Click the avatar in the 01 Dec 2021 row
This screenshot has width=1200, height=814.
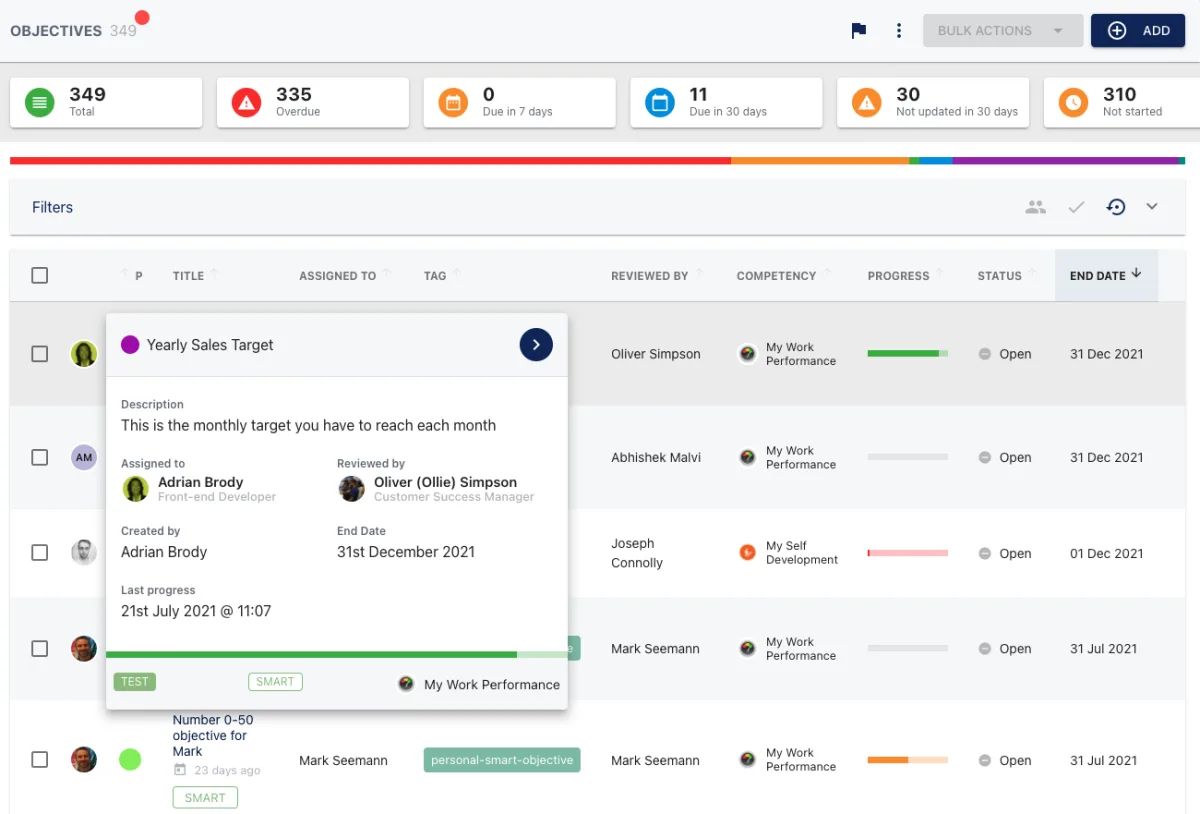tap(84, 552)
